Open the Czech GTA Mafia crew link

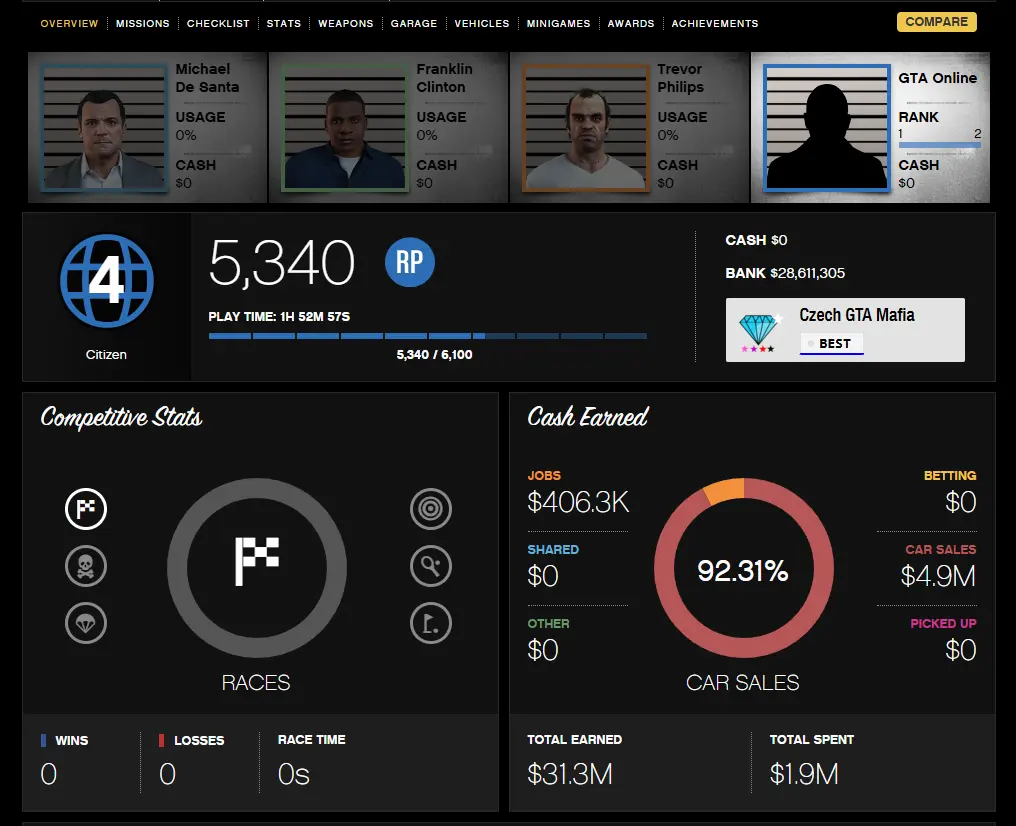pos(857,315)
